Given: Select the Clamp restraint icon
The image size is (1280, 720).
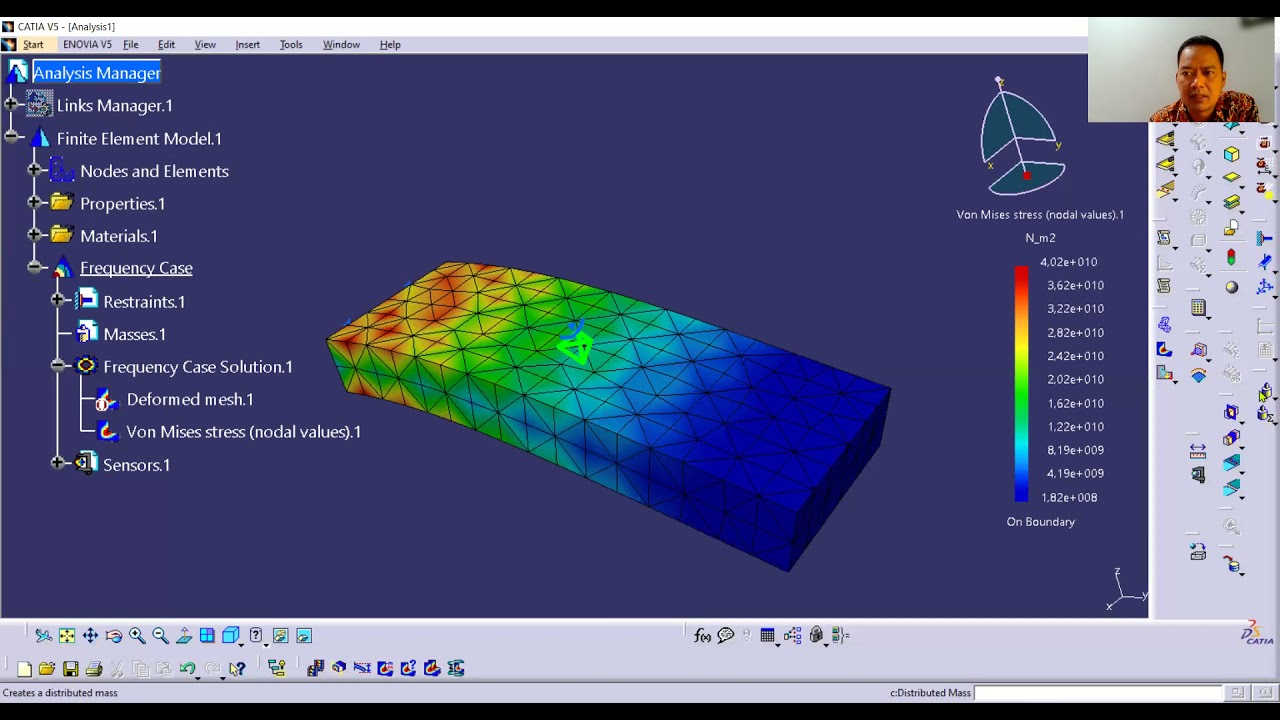Looking at the screenshot, I should [x=1264, y=238].
